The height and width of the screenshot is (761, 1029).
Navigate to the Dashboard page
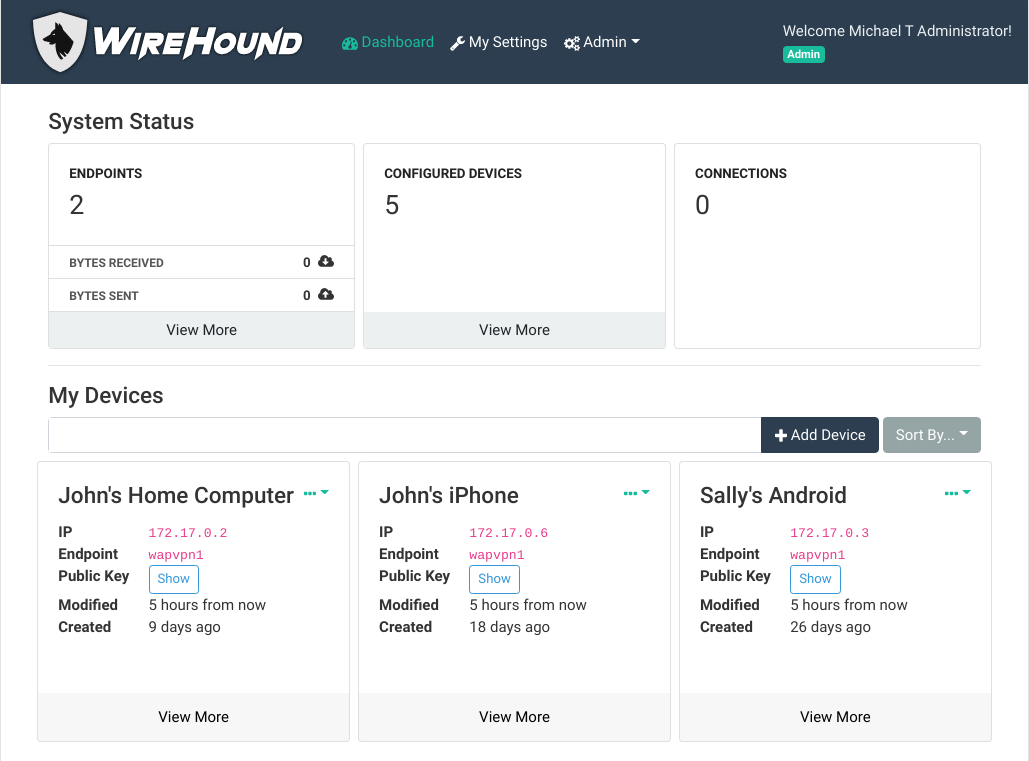[396, 42]
